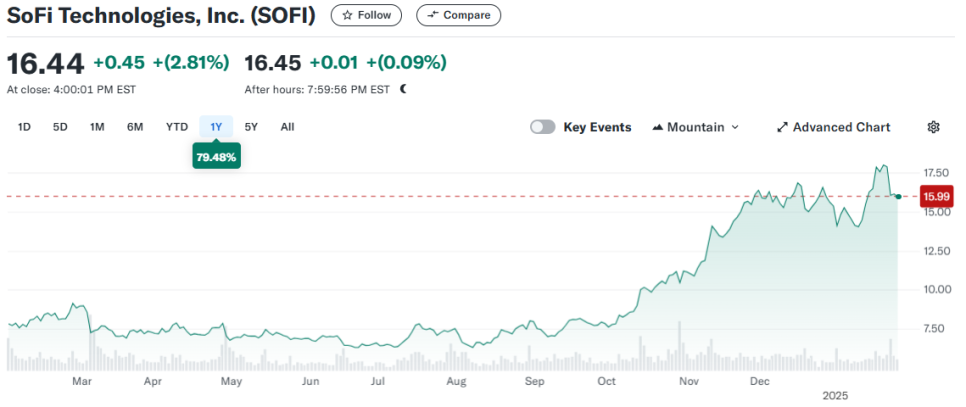Open the Mountain chart type dropdown

click(696, 127)
